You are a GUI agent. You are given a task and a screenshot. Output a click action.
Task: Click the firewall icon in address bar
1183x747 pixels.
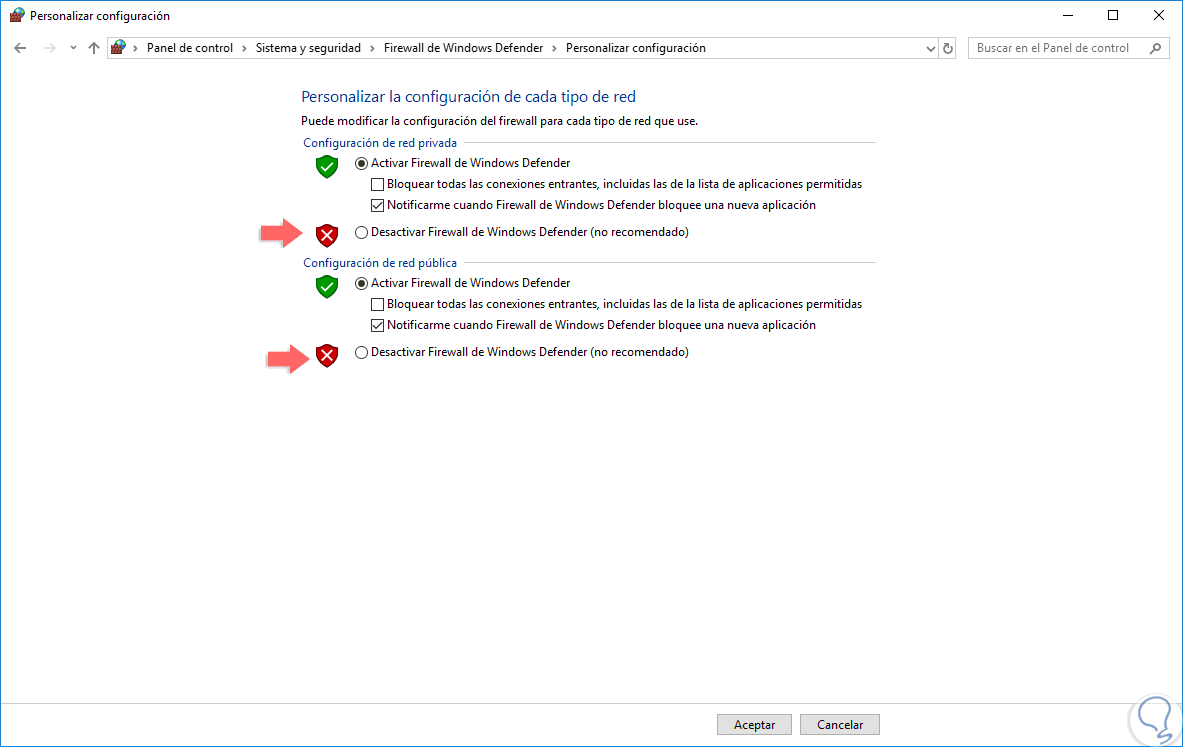pos(118,48)
